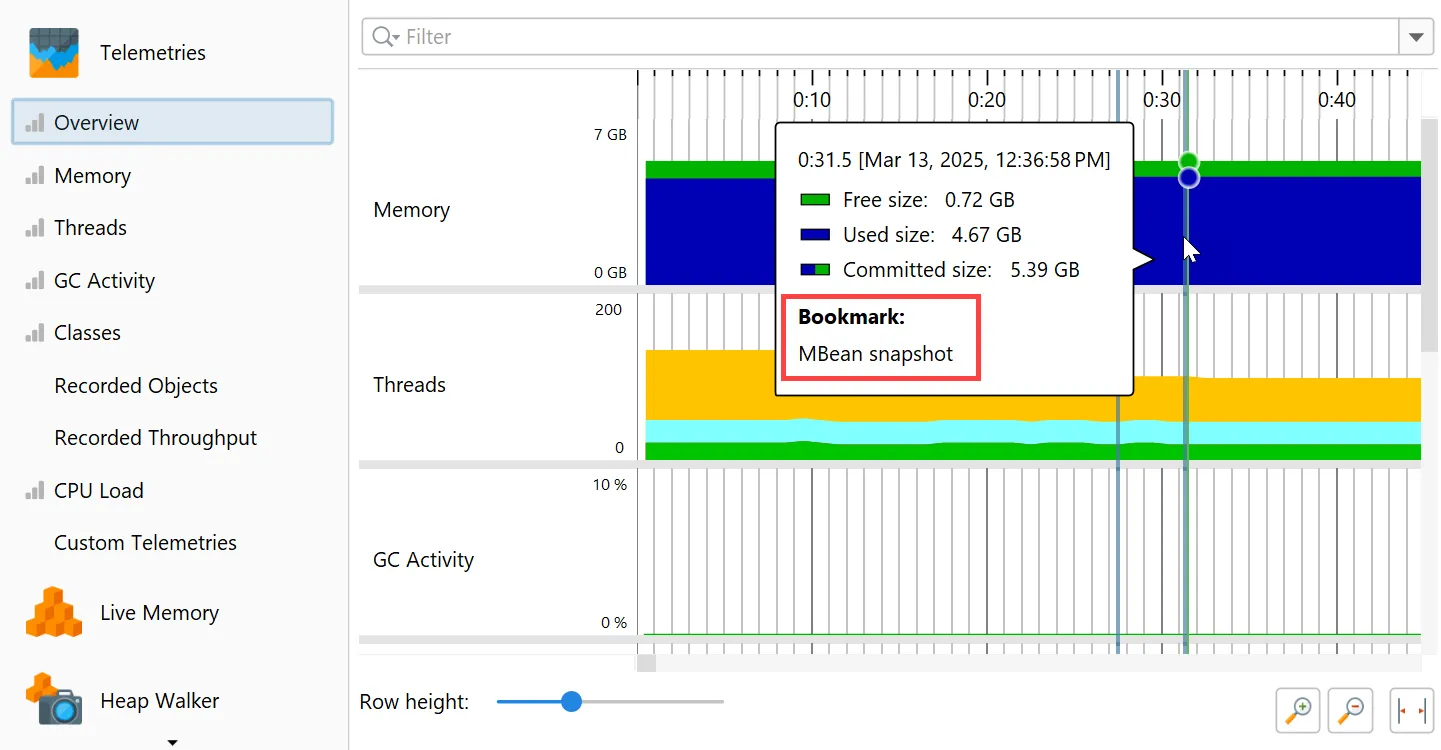Click the 7 GB axis label
1441x750 pixels.
point(610,135)
